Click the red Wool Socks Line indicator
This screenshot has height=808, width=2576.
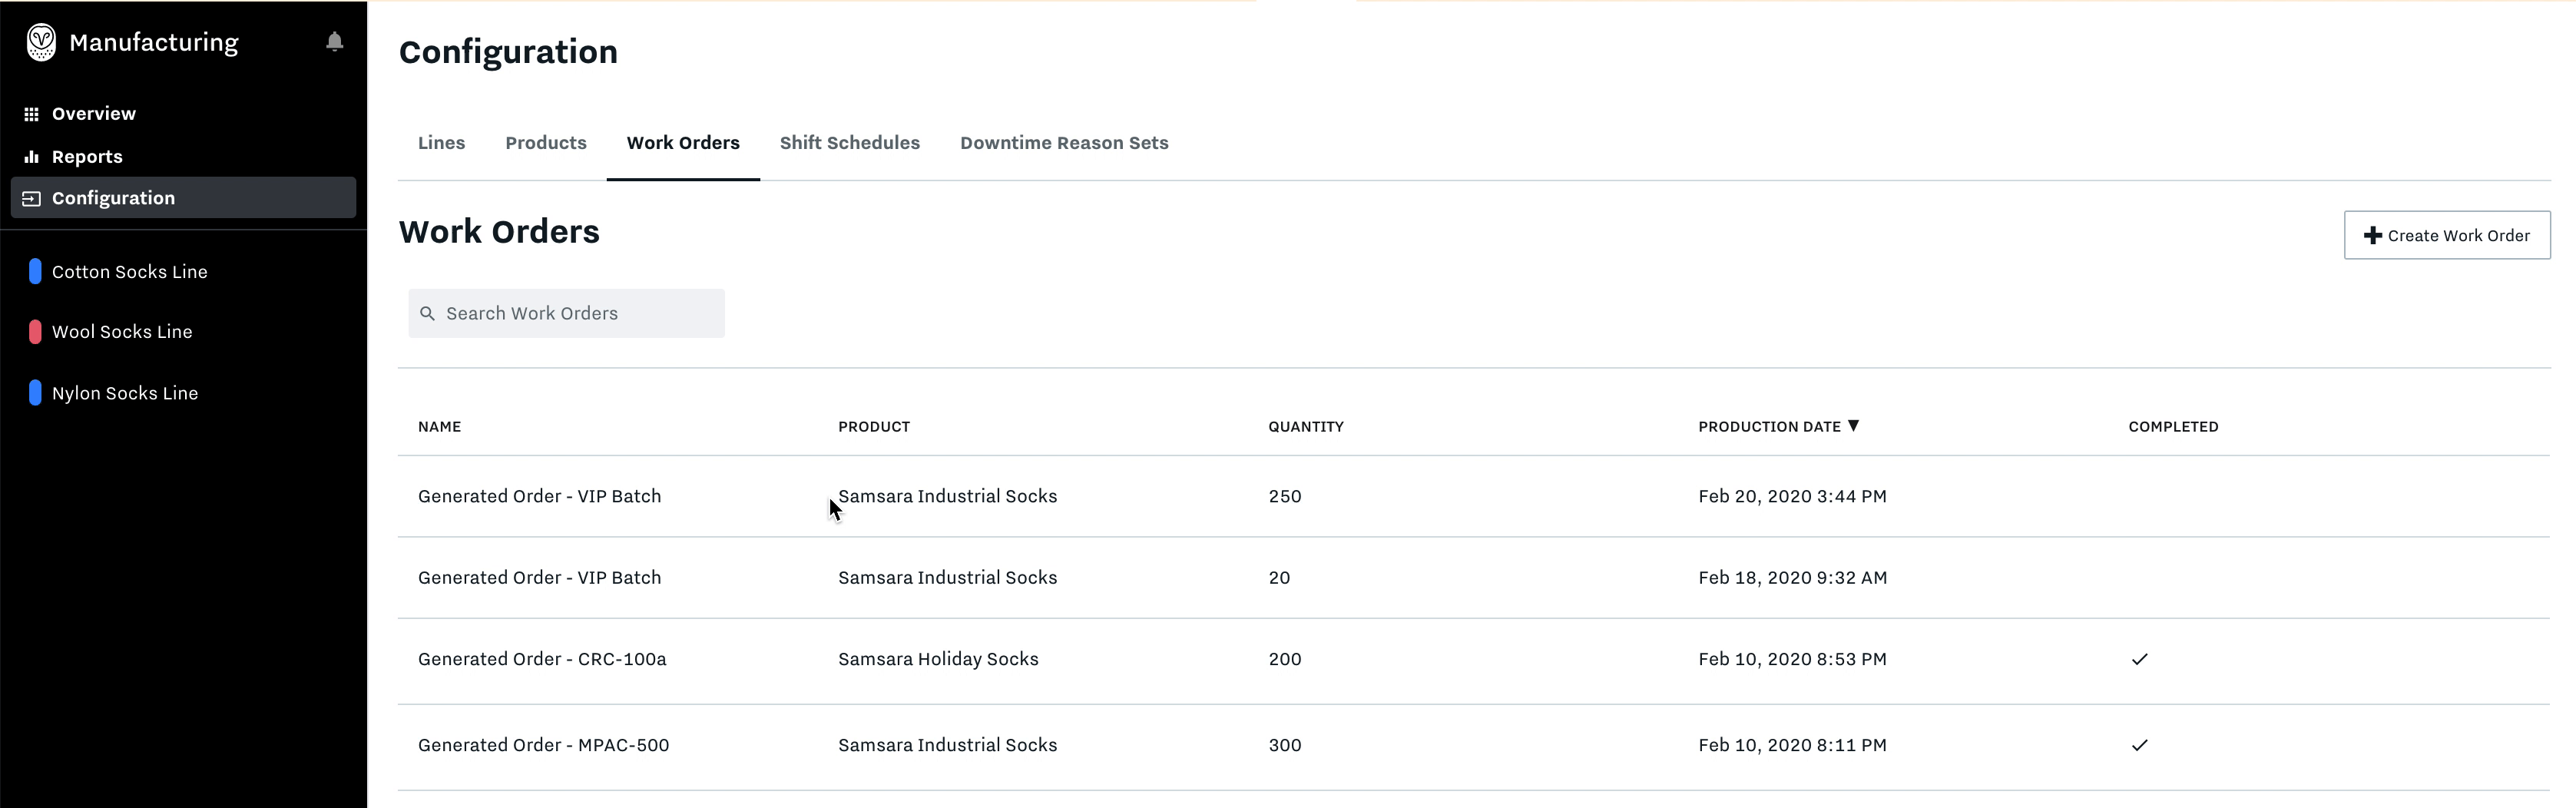point(35,332)
